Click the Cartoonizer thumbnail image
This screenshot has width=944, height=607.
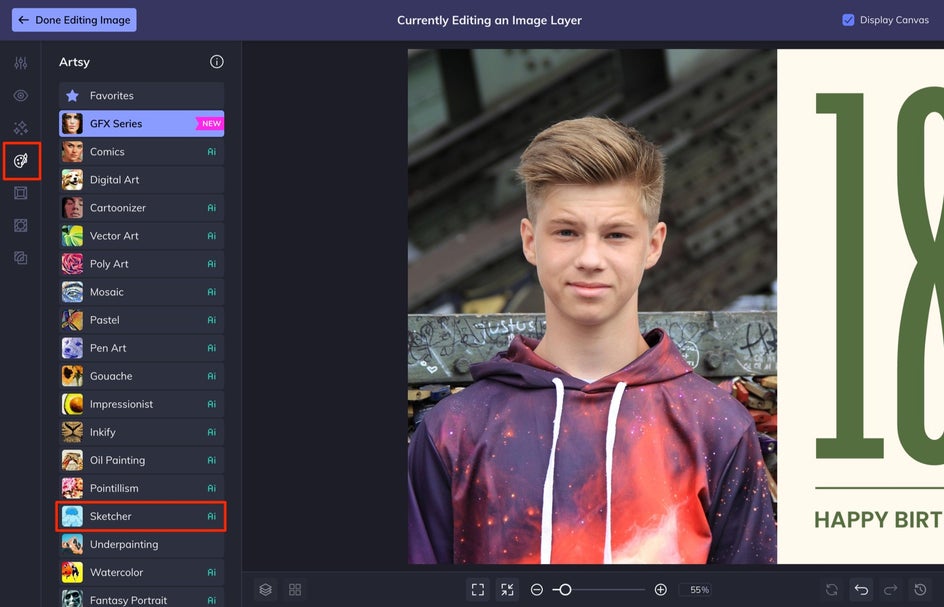pyautogui.click(x=72, y=208)
